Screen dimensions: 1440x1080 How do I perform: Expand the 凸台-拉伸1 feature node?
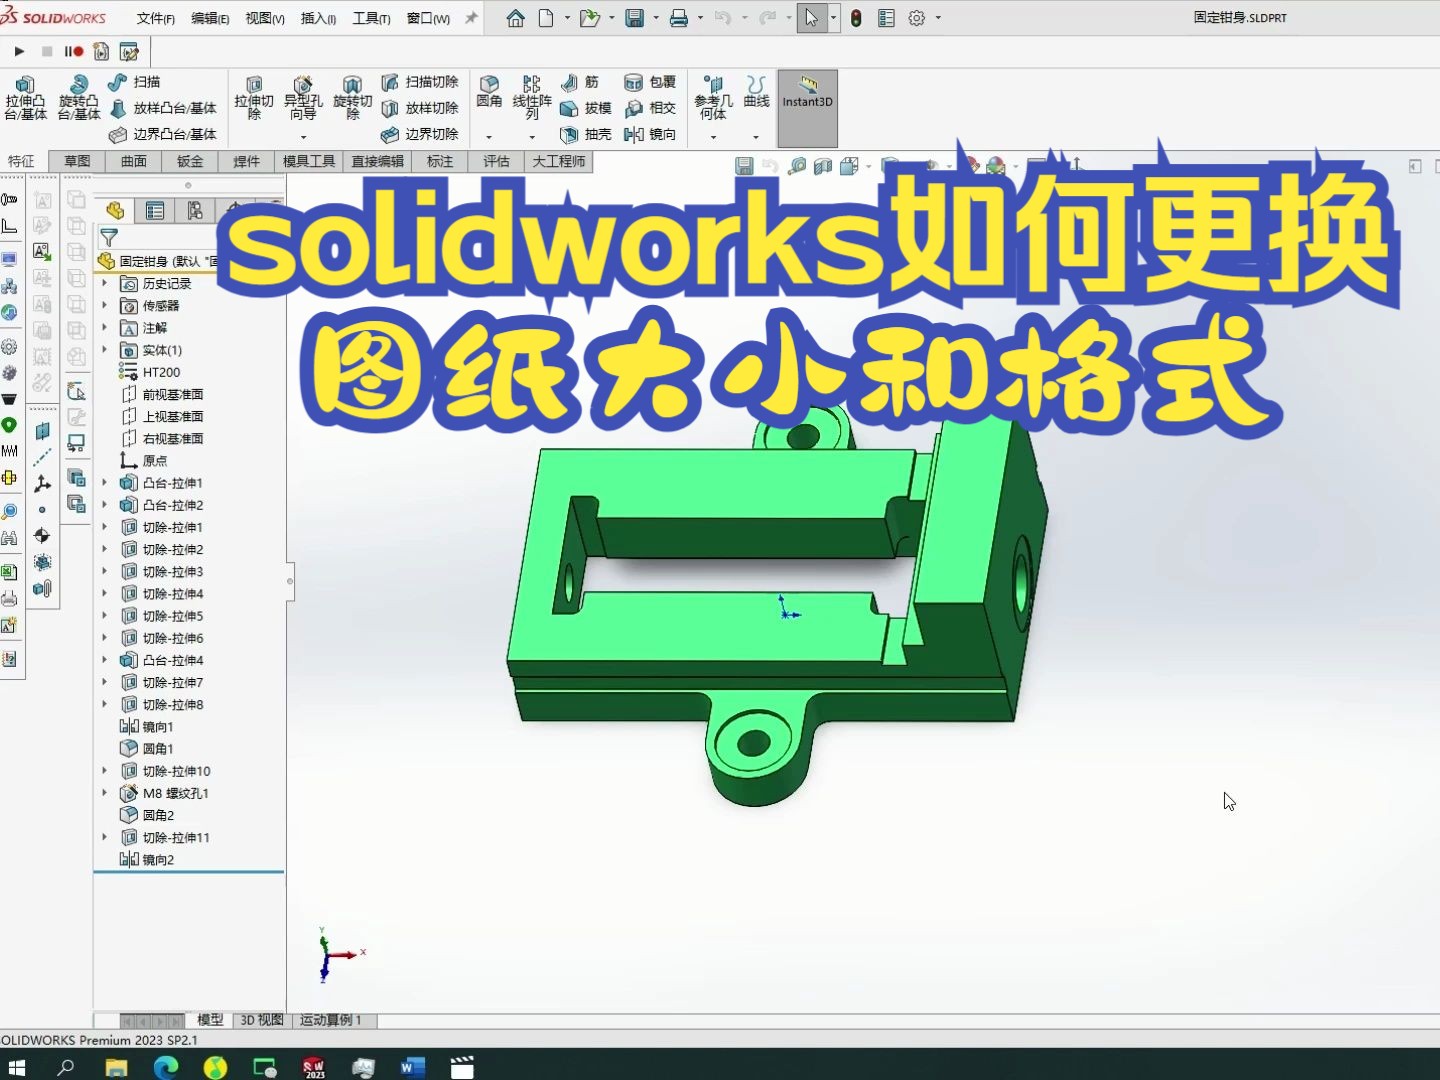click(105, 482)
